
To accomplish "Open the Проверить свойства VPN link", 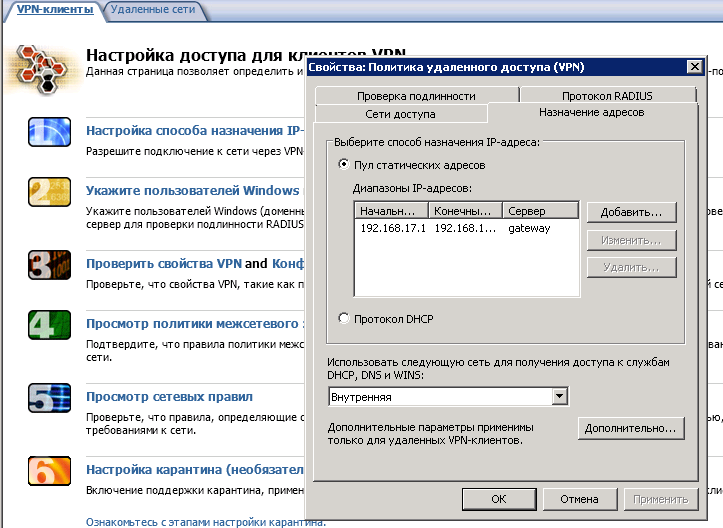I will pyautogui.click(x=164, y=263).
